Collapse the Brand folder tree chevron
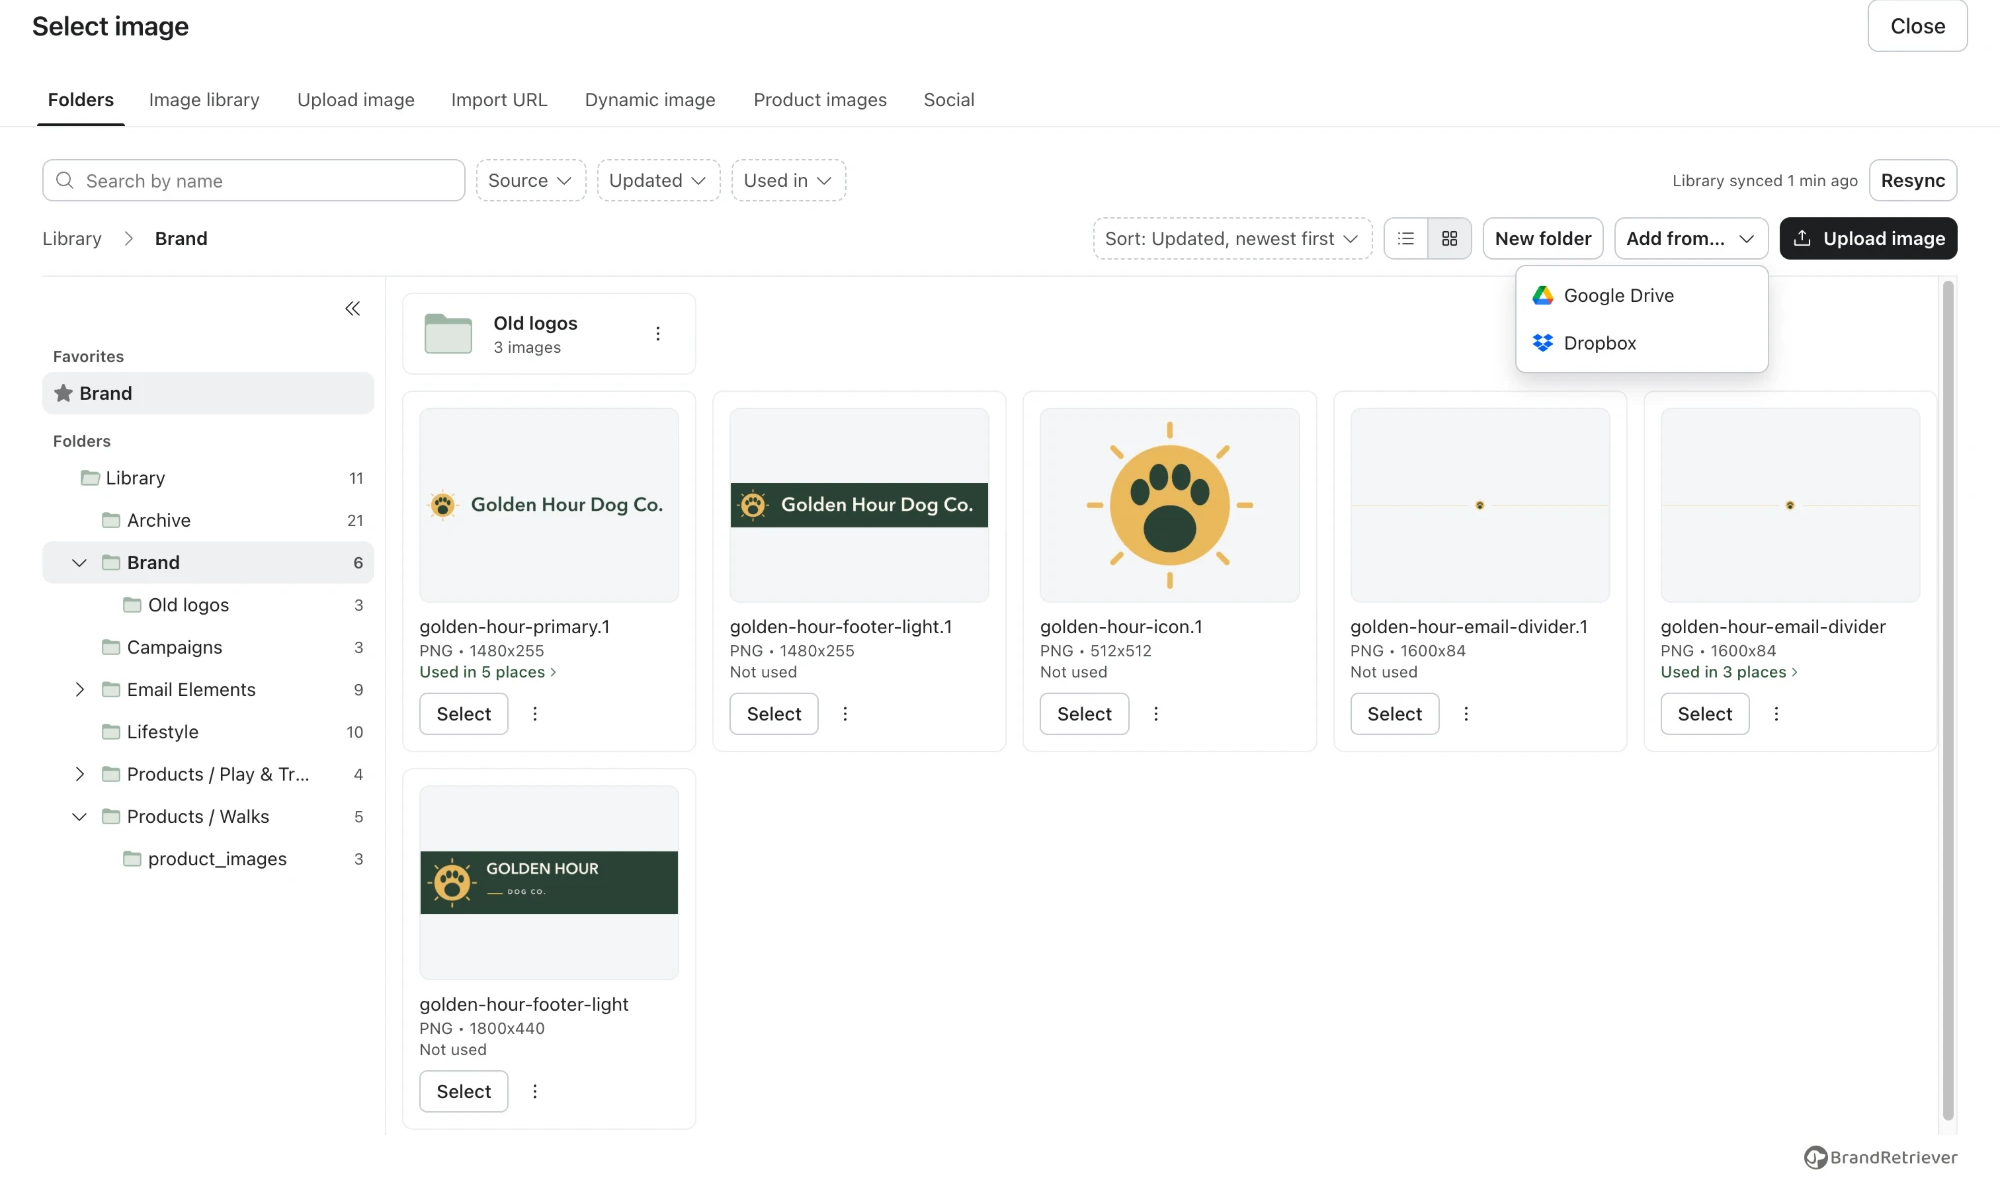 (x=79, y=562)
